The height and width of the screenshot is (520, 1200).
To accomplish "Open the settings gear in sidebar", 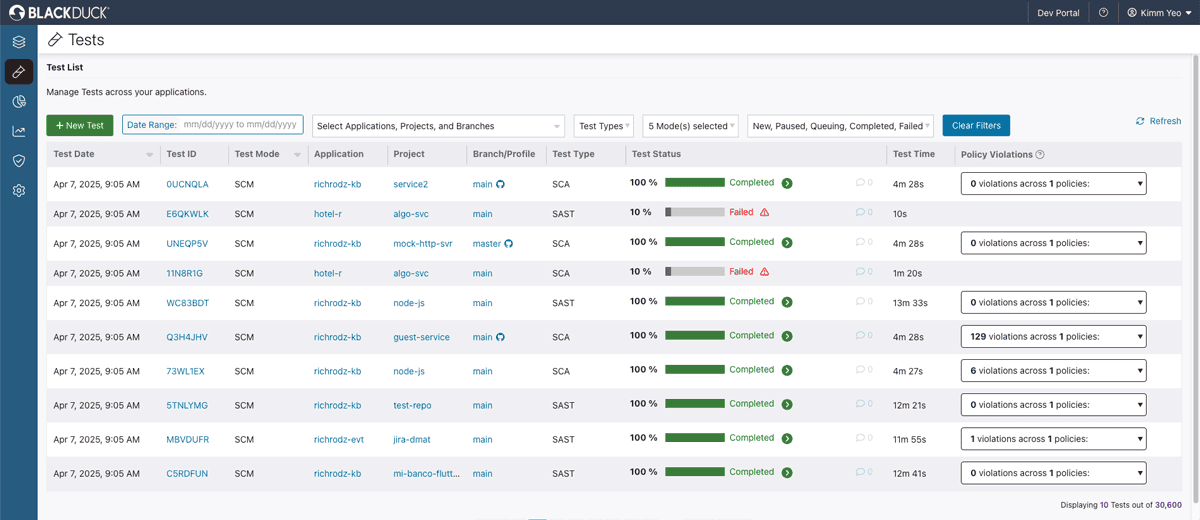I will pyautogui.click(x=18, y=190).
